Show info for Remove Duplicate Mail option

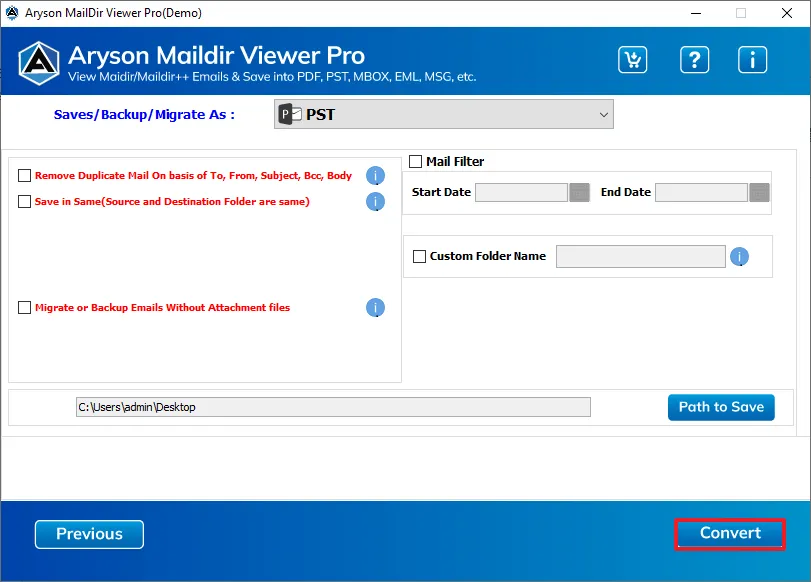pyautogui.click(x=376, y=176)
